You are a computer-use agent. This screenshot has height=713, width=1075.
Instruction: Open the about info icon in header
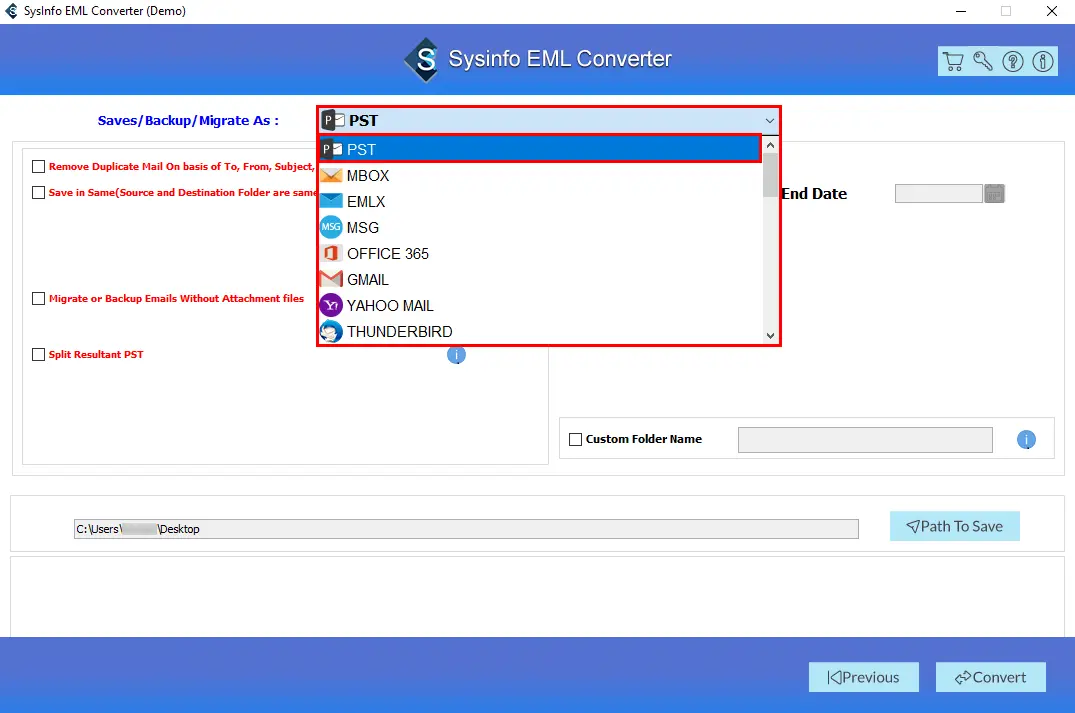pyautogui.click(x=1043, y=62)
